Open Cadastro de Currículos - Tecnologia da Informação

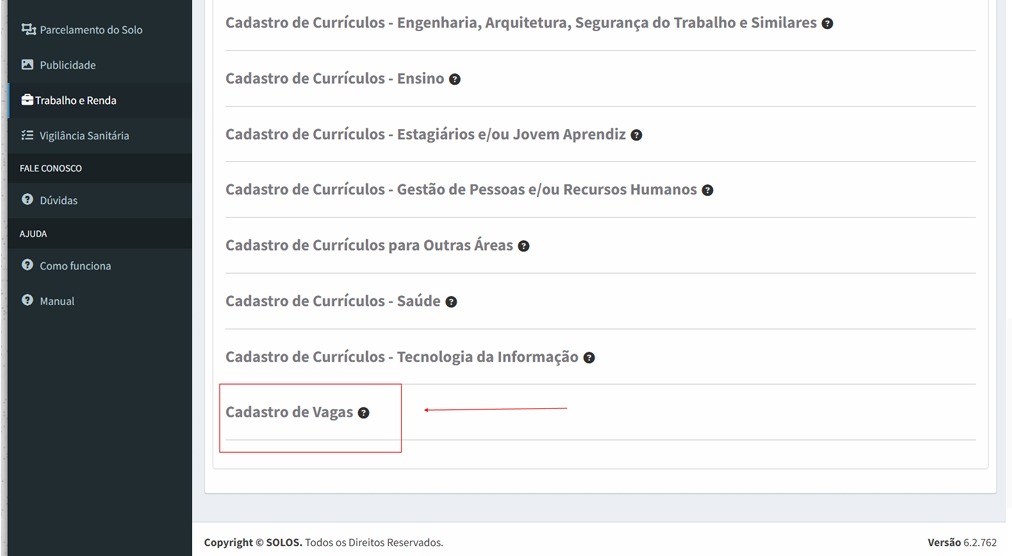tap(401, 357)
